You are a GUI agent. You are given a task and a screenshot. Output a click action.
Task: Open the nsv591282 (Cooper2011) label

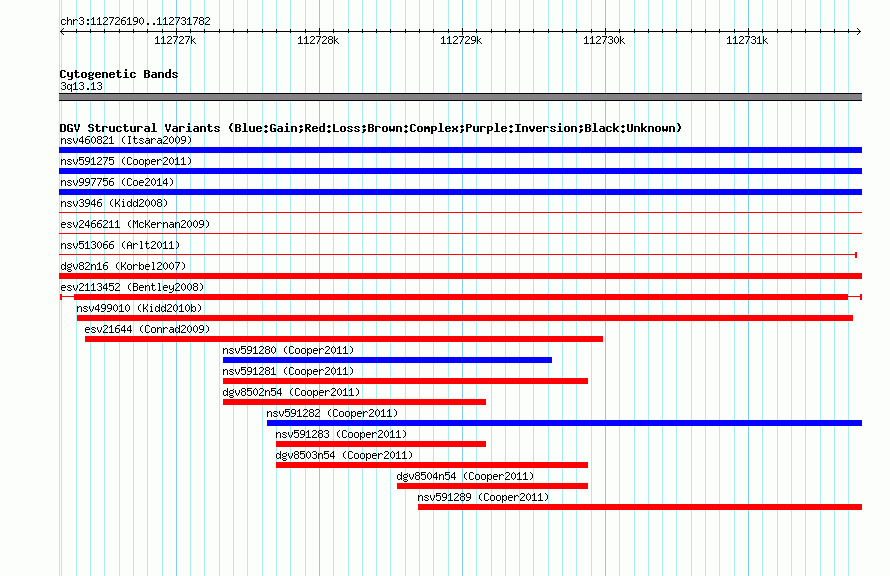click(332, 413)
